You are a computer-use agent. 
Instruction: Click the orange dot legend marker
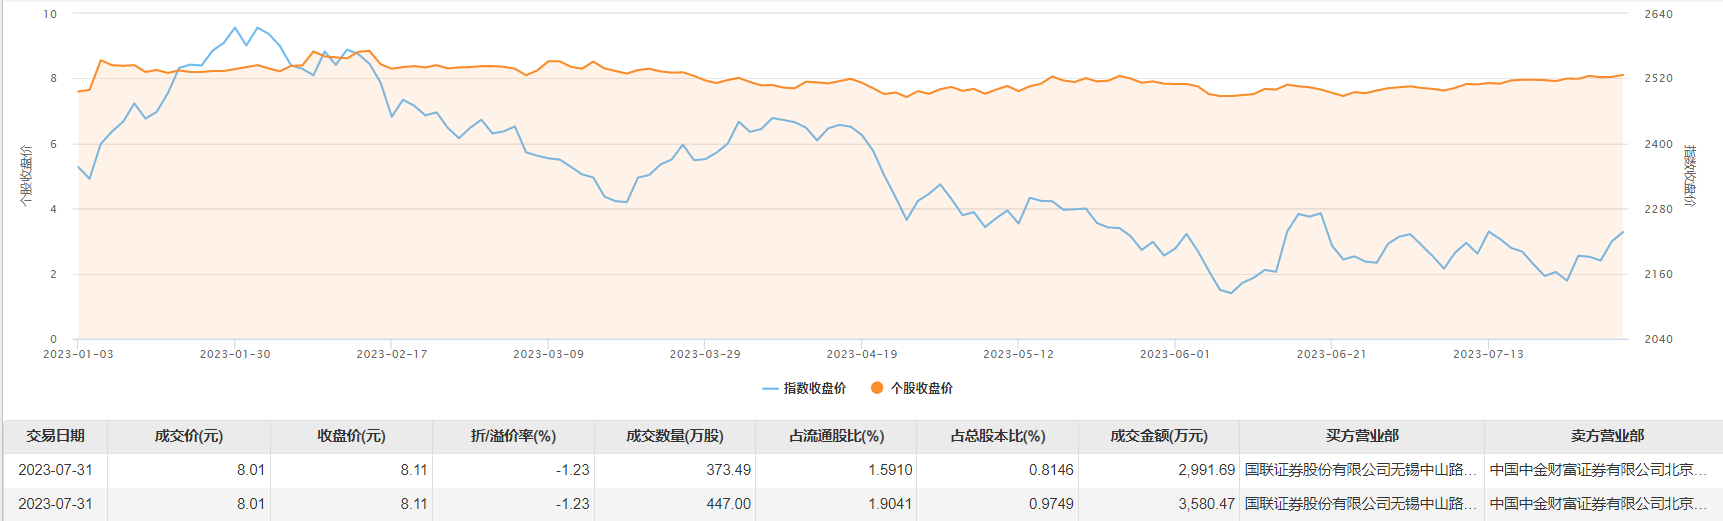point(877,388)
